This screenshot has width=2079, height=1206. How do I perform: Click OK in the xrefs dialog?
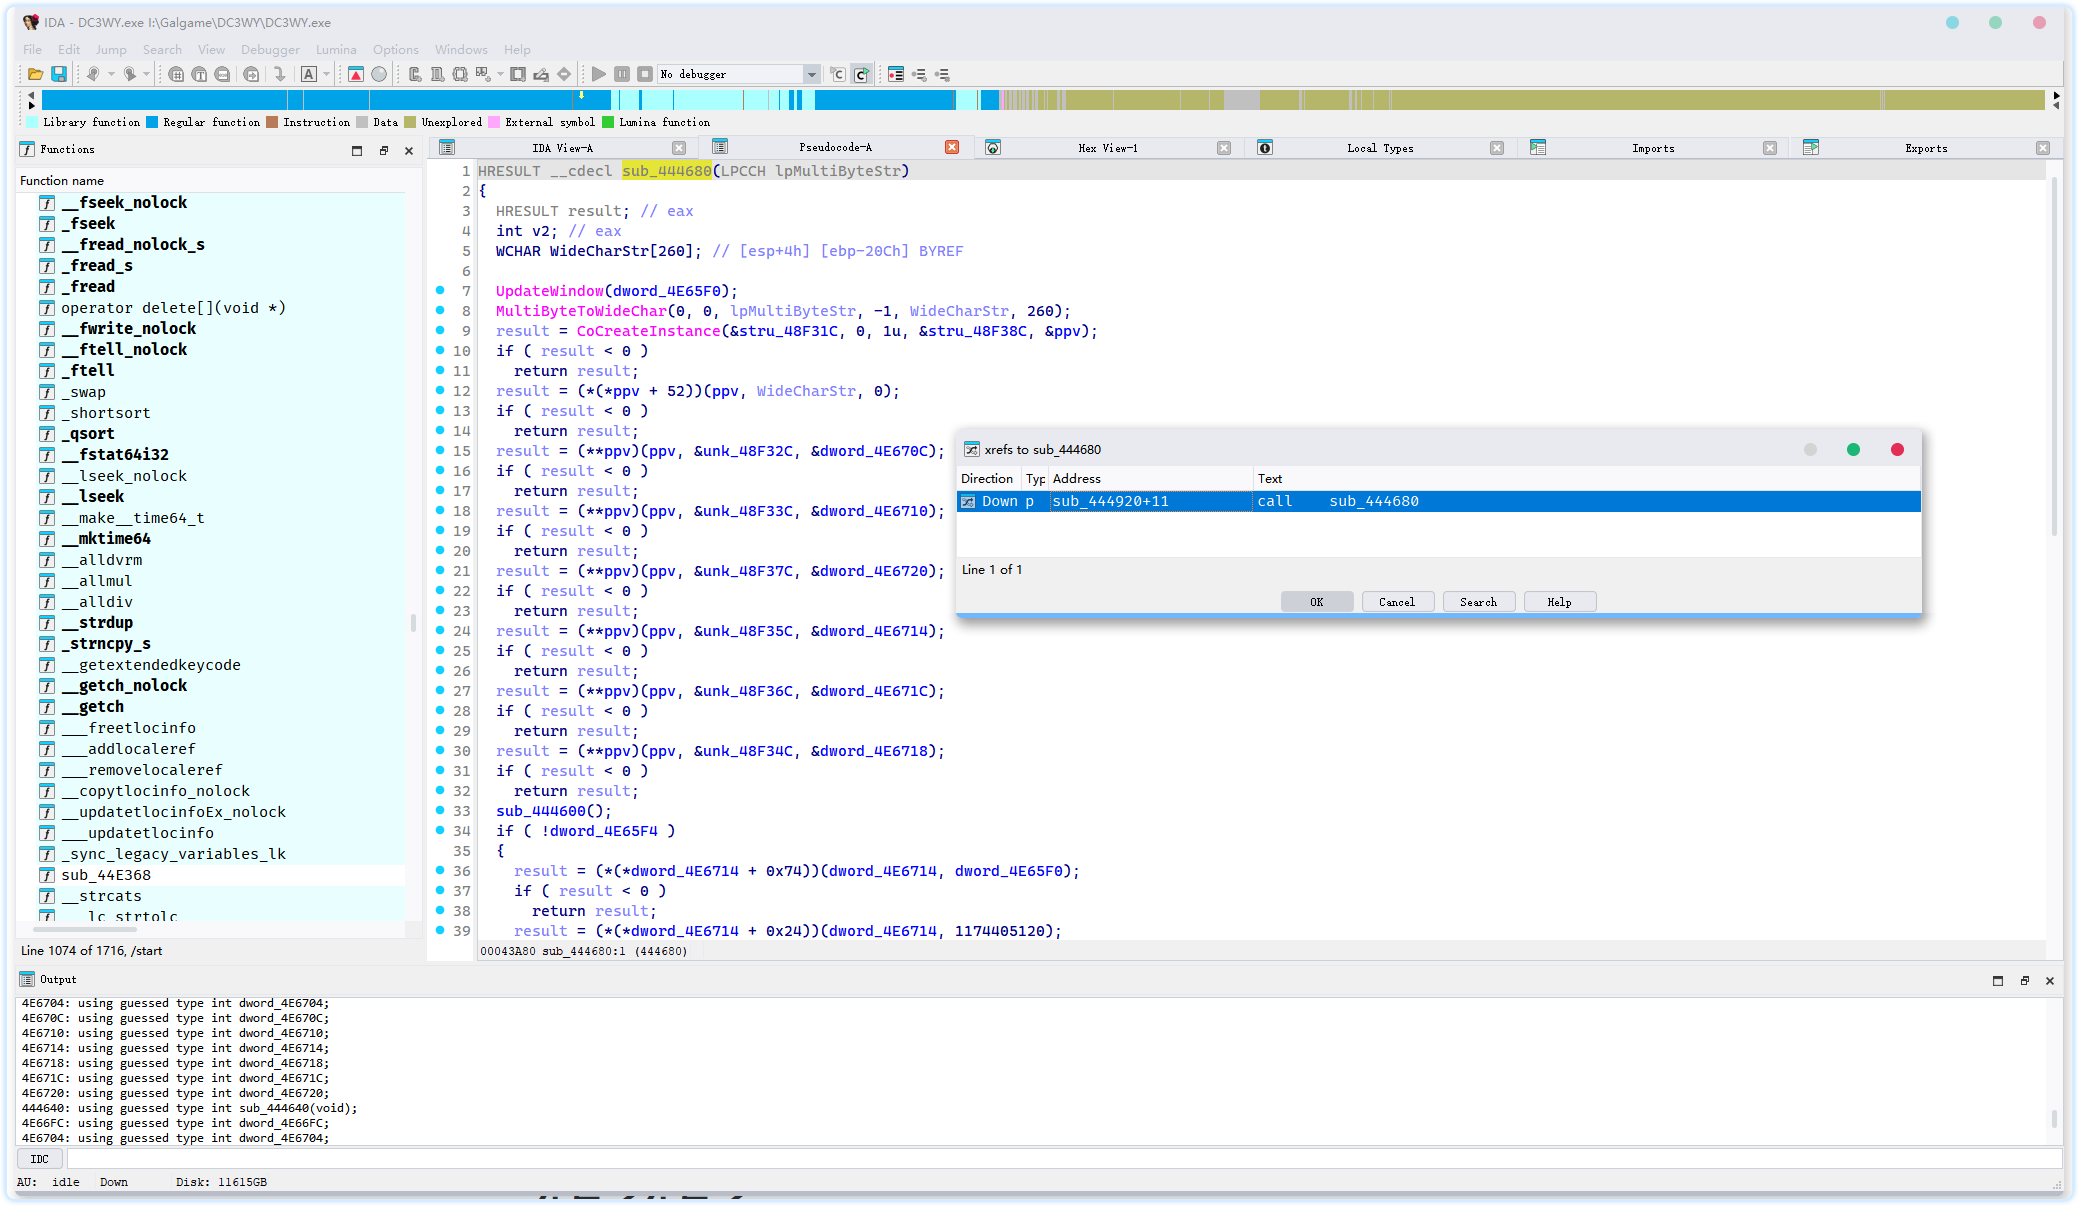[x=1316, y=602]
